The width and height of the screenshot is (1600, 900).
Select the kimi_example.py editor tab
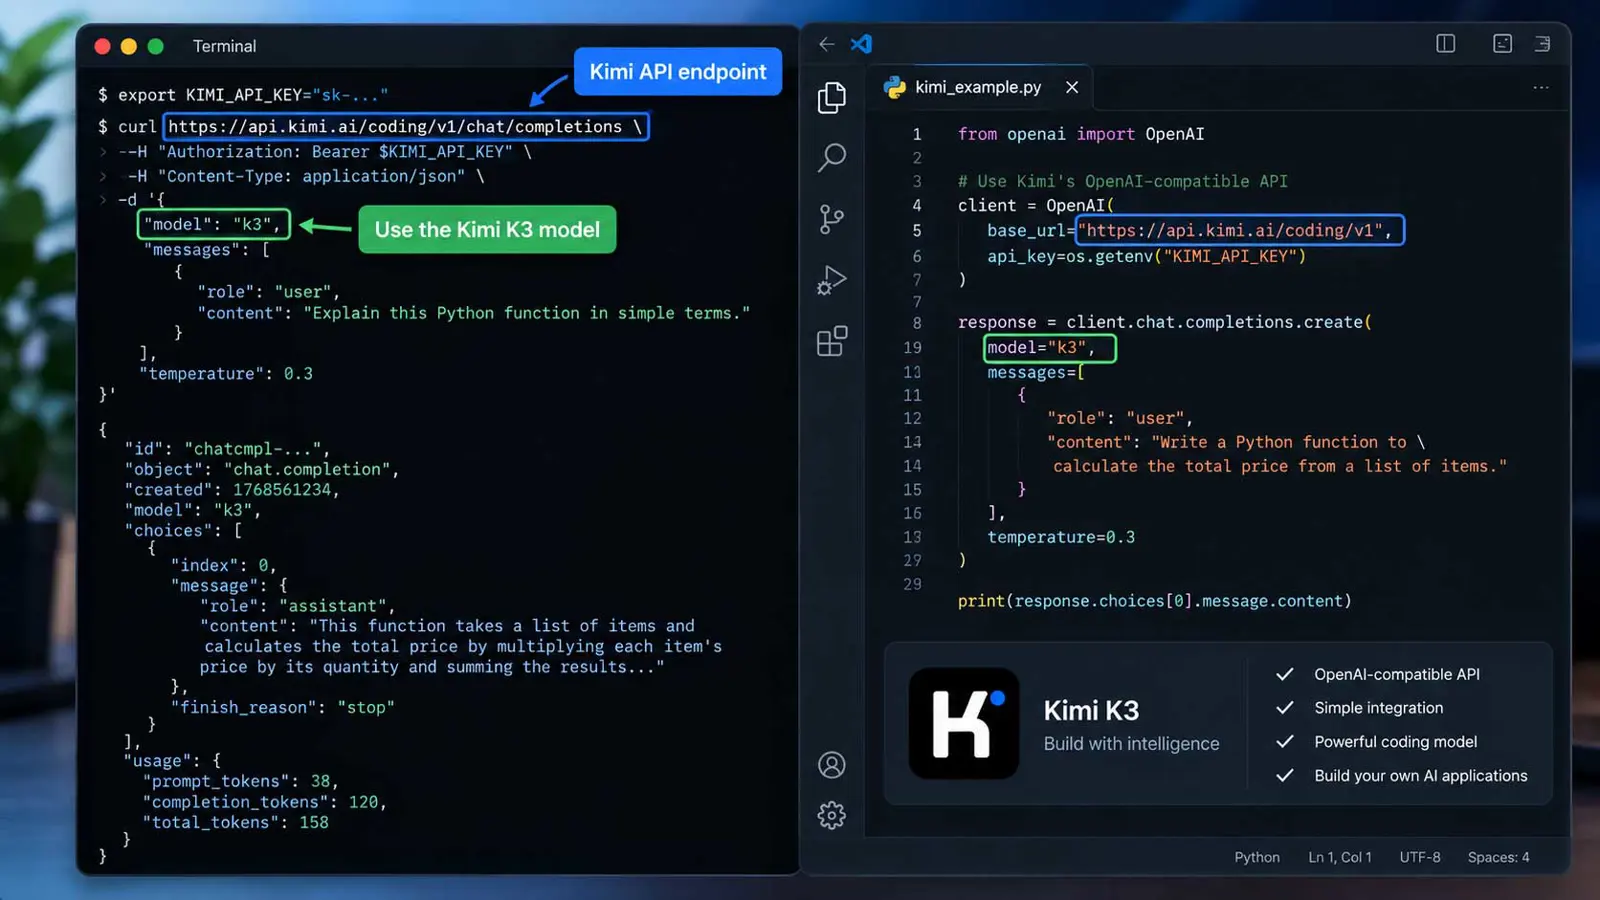[x=980, y=87]
